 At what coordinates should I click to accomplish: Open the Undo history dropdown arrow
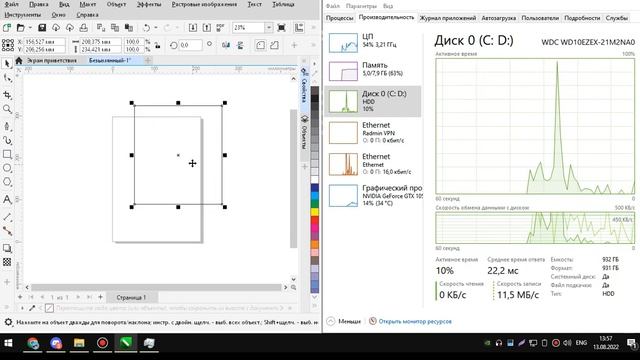[x=156, y=28]
